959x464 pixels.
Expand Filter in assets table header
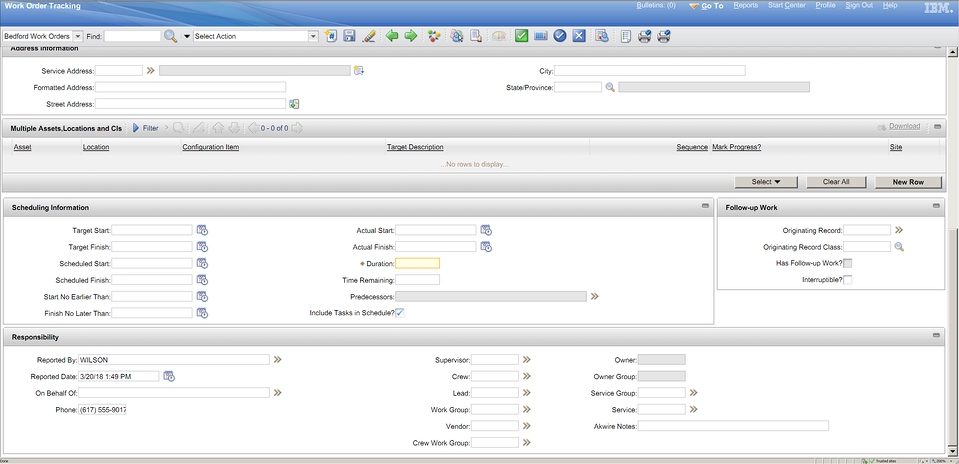[x=146, y=128]
